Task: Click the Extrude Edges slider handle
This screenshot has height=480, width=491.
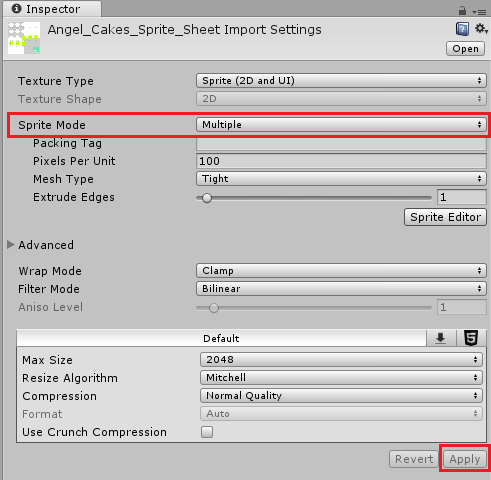Action: pyautogui.click(x=207, y=198)
